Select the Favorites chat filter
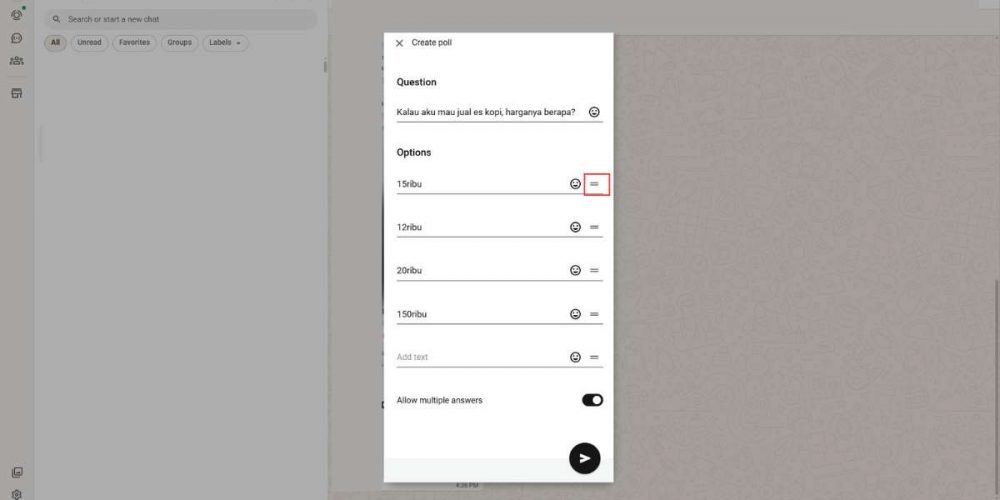This screenshot has height=500, width=1000. click(135, 43)
